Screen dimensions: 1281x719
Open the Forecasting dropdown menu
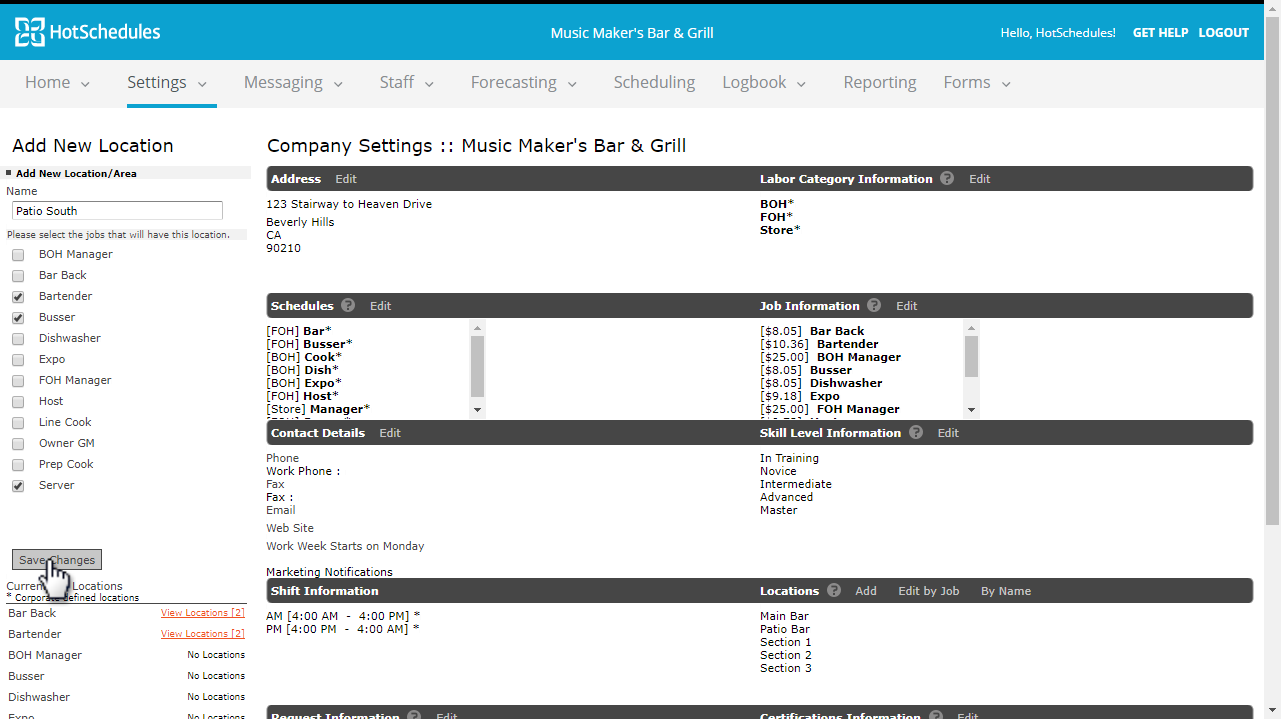[x=524, y=83]
